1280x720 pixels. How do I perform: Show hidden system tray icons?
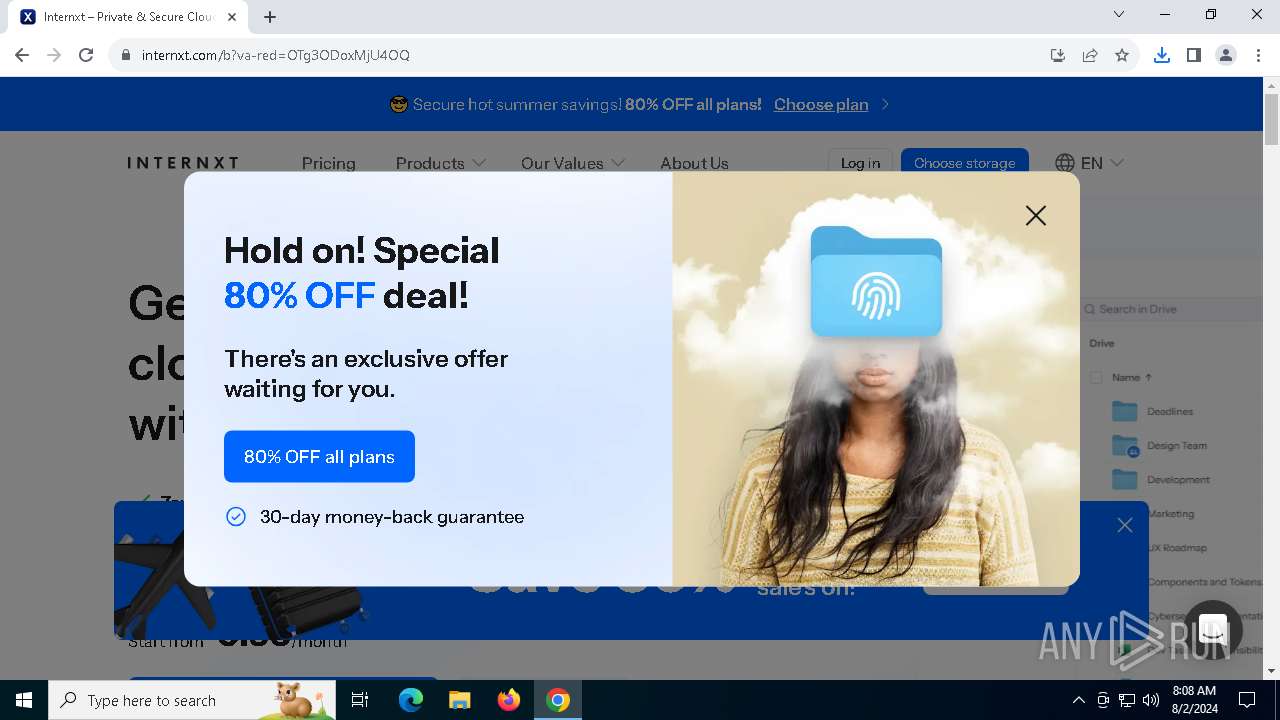[1078, 700]
